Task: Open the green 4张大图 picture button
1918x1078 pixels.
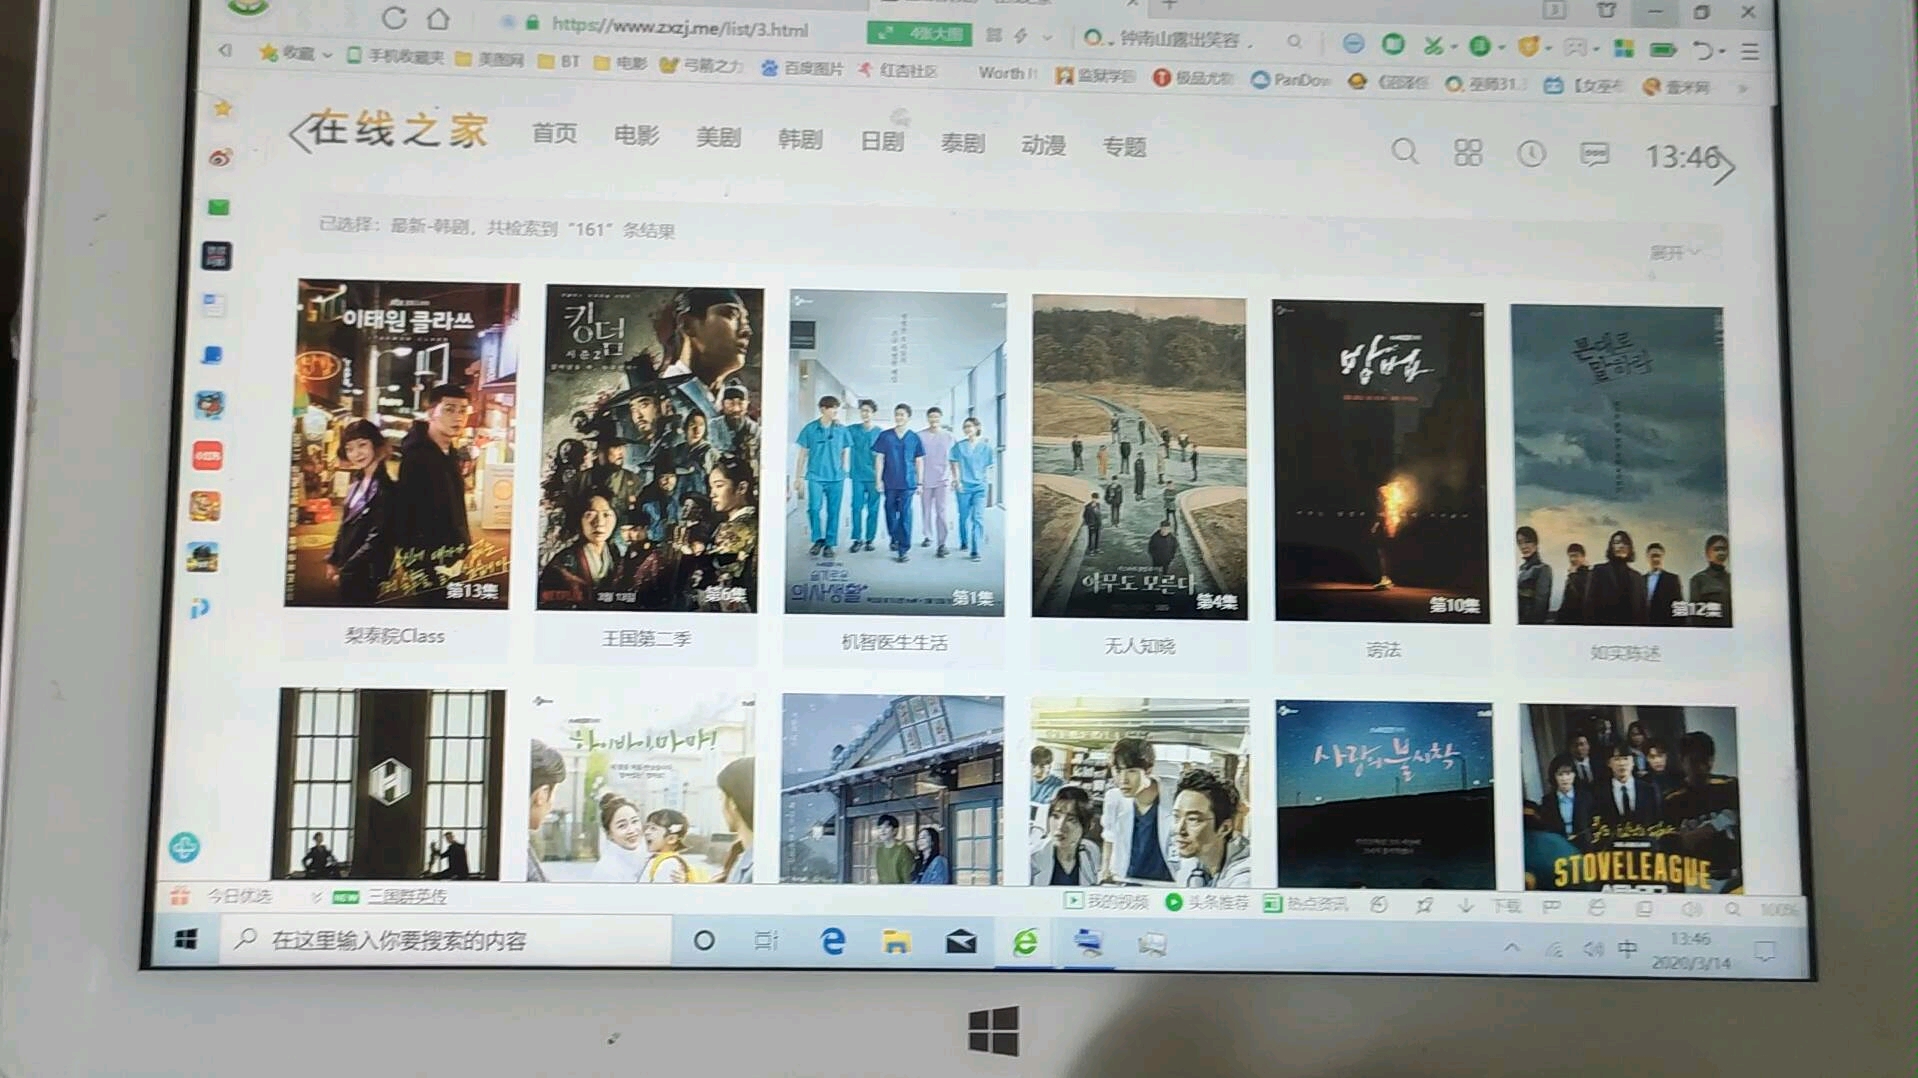Action: (919, 34)
